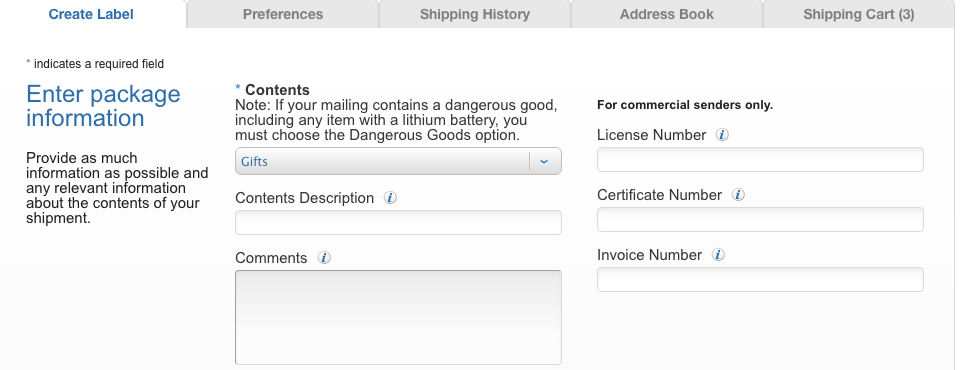This screenshot has width=962, height=370.
Task: Open Invoice Number info icon
Action: [x=718, y=255]
